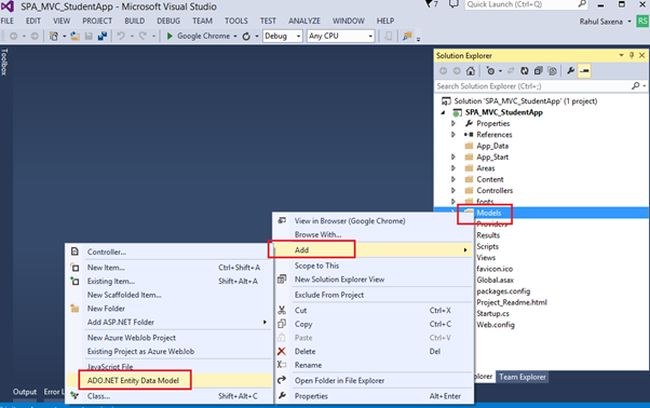
Task: Click the Find in Files toolbar icon
Action: click(x=407, y=36)
